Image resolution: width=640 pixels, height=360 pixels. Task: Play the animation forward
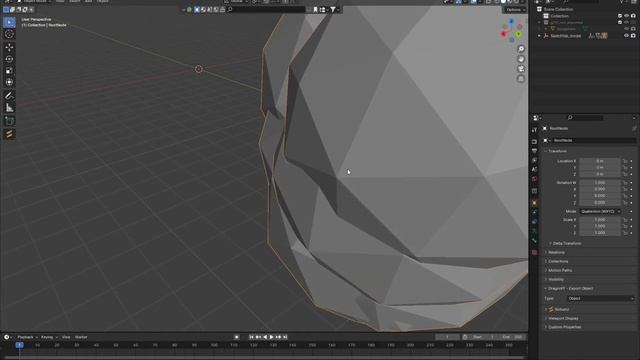(271, 337)
